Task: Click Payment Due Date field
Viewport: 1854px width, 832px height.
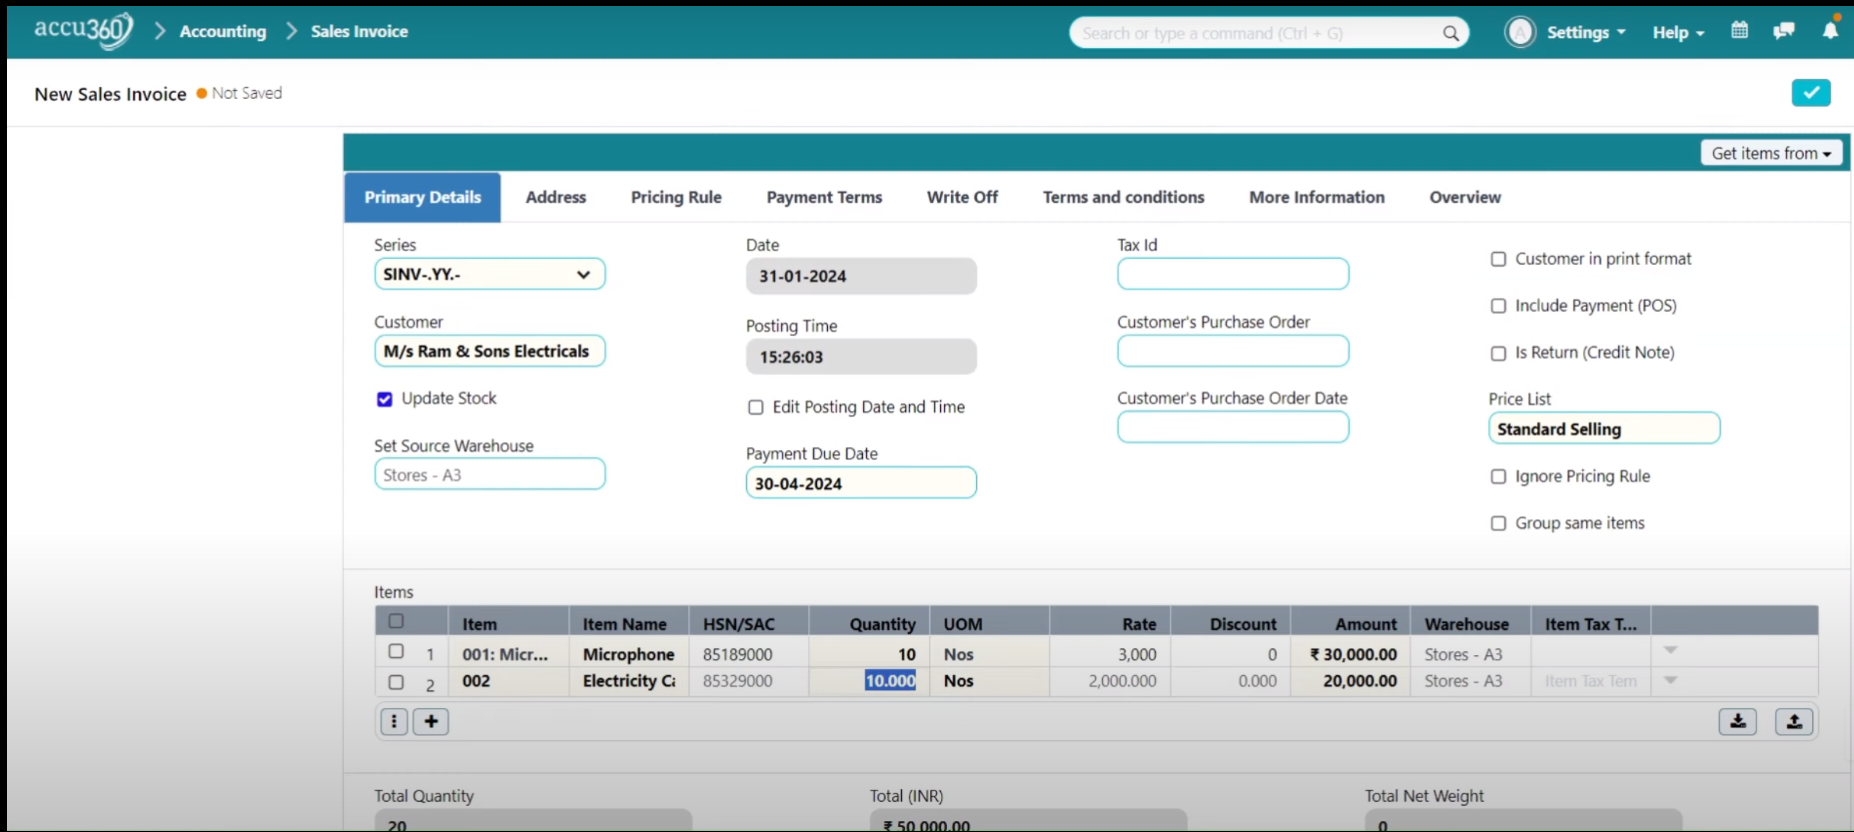Action: (861, 483)
